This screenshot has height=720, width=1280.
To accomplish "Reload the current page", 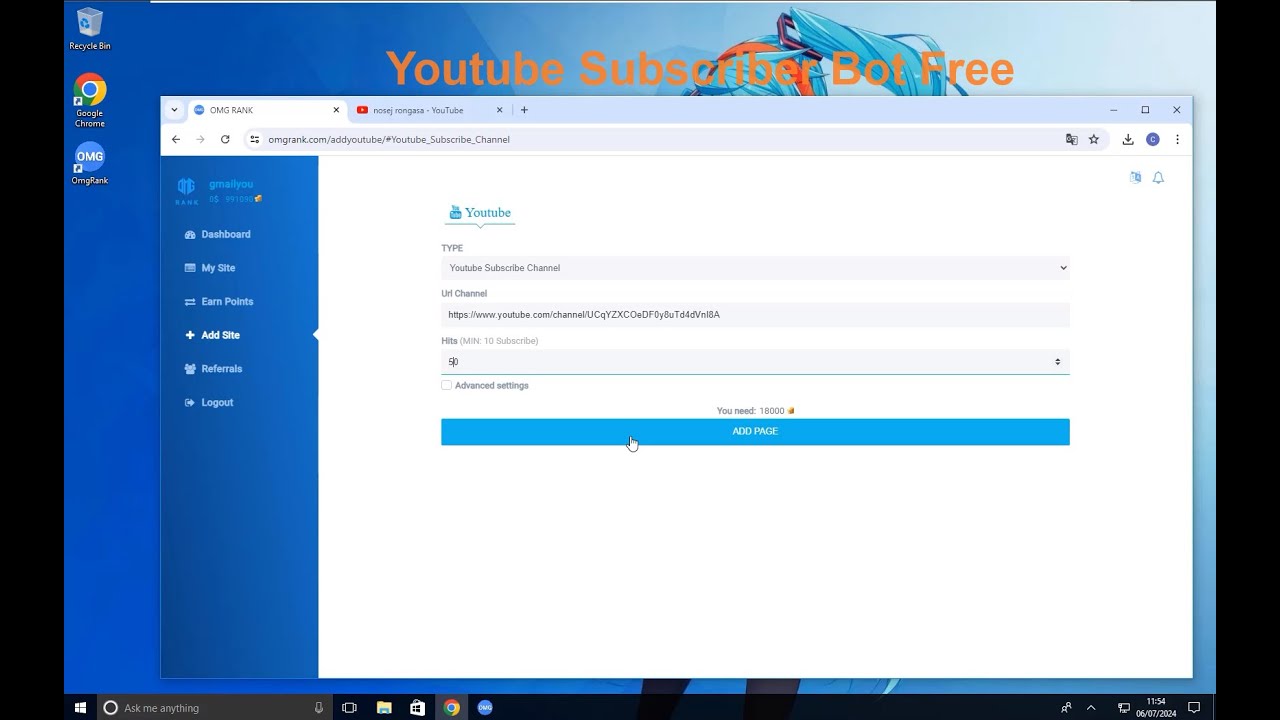I will coord(225,139).
